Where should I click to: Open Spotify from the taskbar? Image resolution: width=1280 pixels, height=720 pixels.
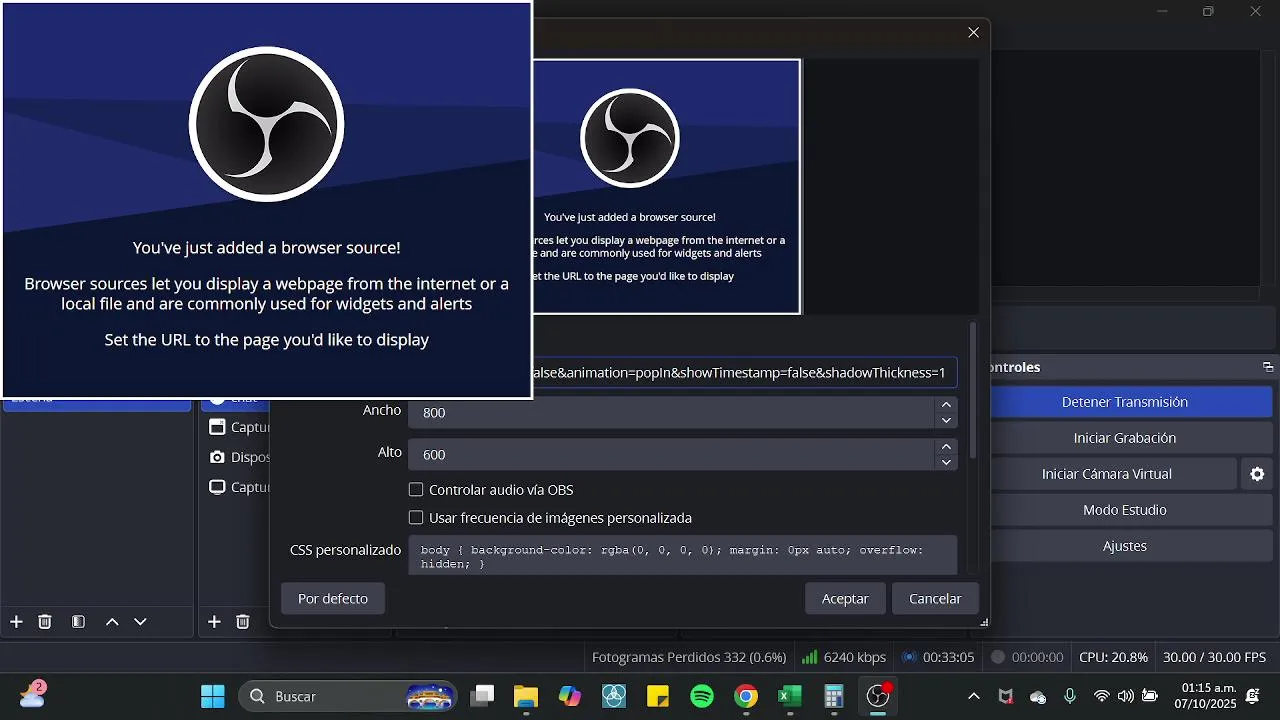(x=702, y=696)
